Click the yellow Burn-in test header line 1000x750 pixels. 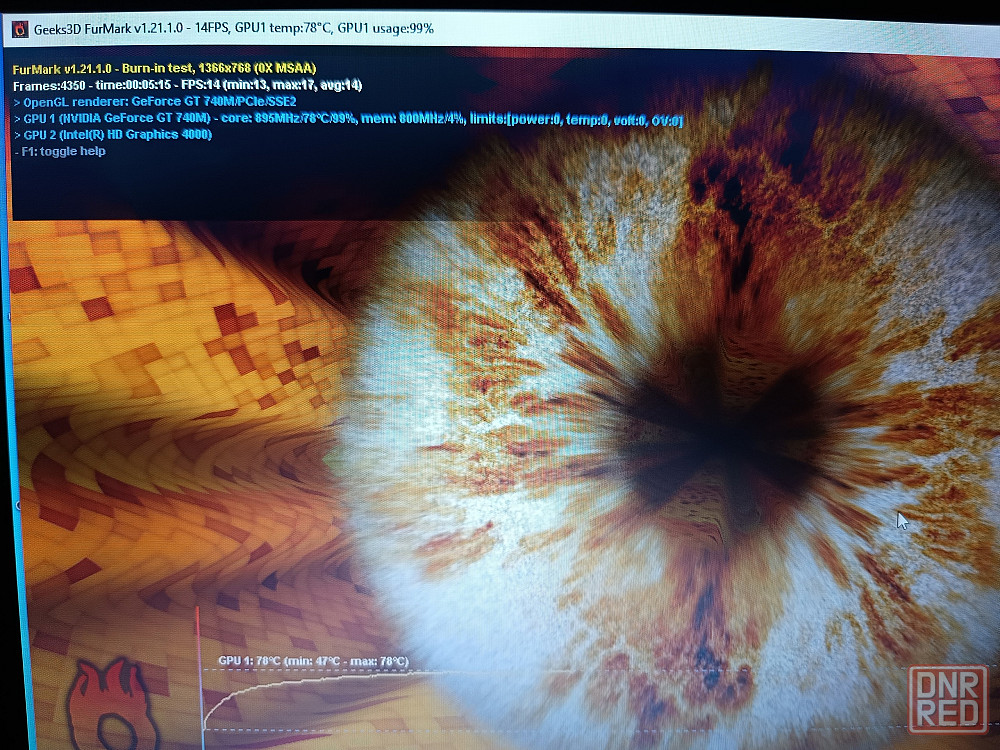click(x=164, y=69)
